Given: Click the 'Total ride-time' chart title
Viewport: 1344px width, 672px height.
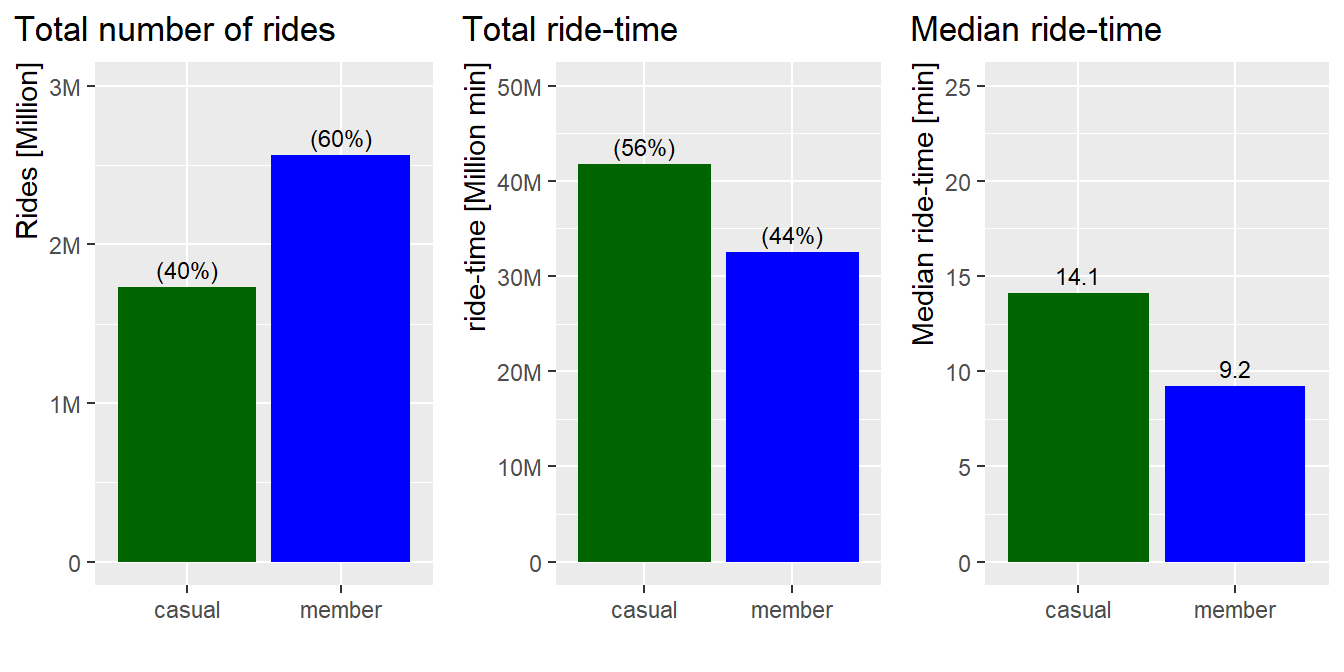Looking at the screenshot, I should click(570, 30).
